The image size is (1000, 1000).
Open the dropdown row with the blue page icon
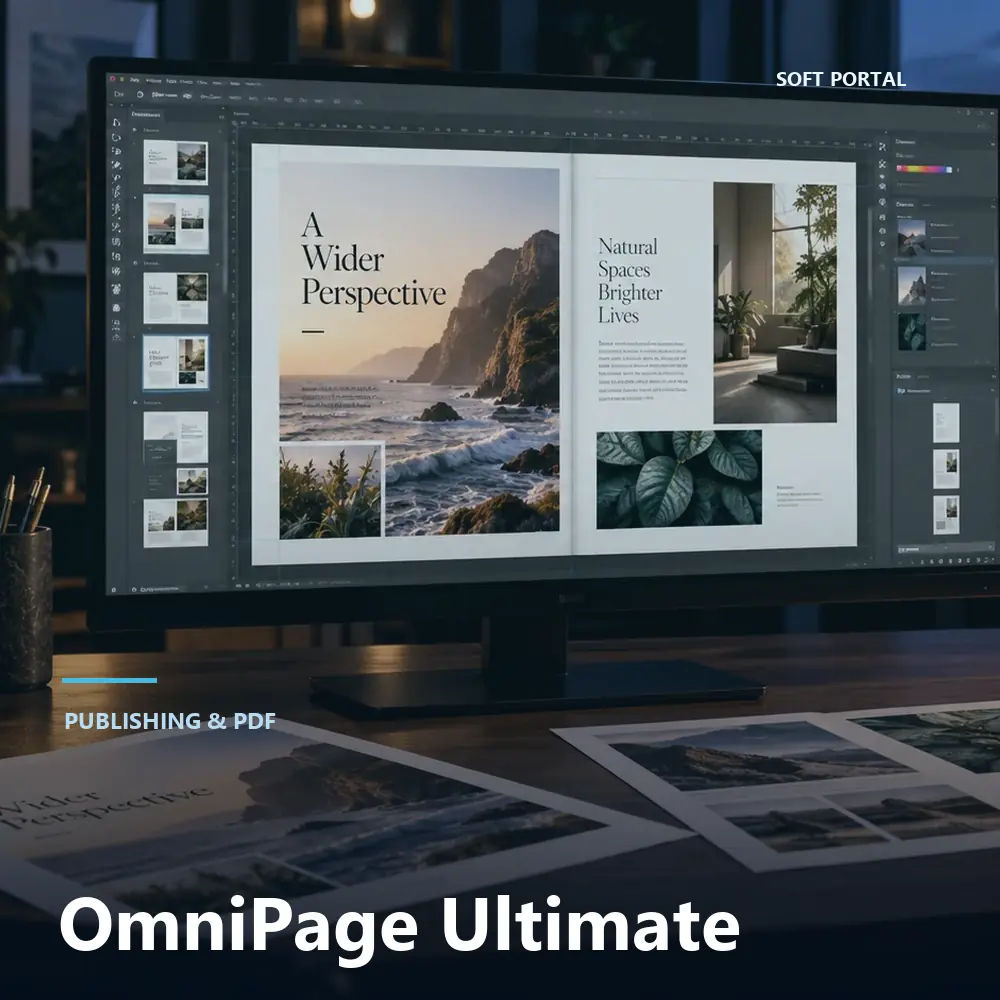pos(945,390)
